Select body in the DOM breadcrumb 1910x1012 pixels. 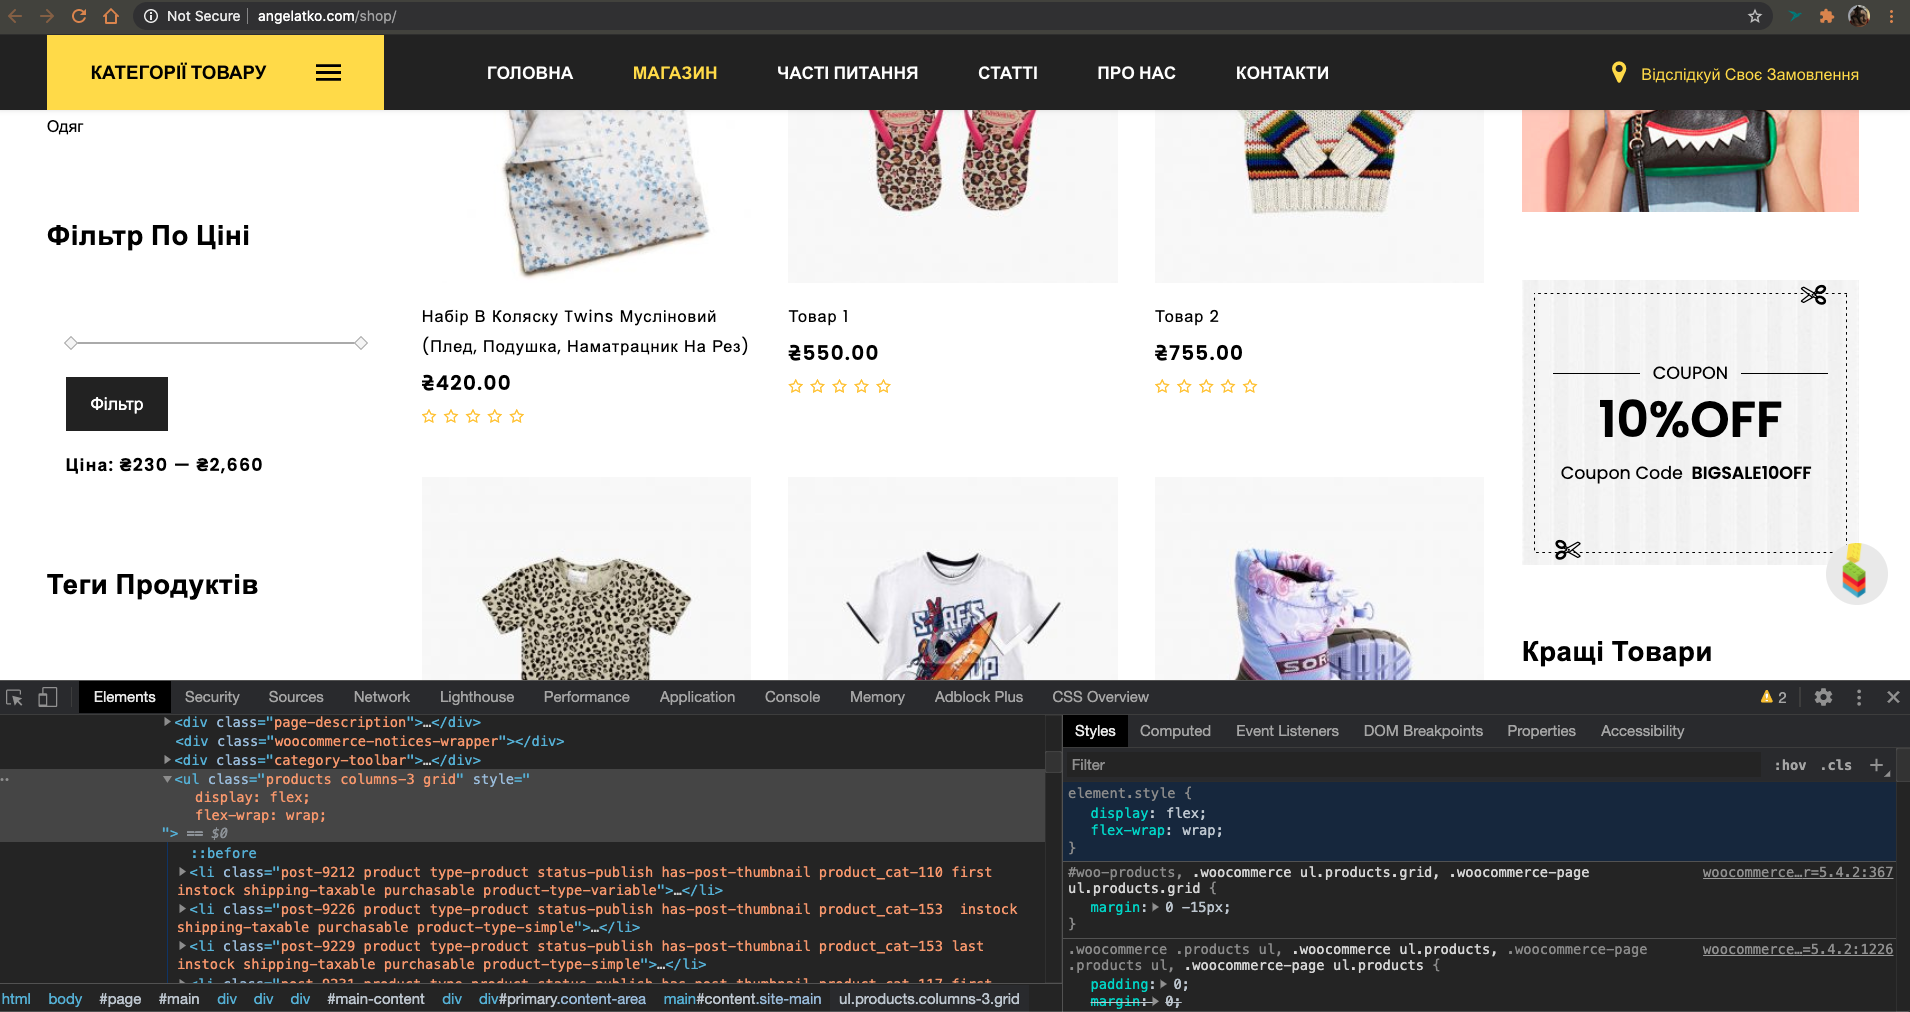(65, 999)
